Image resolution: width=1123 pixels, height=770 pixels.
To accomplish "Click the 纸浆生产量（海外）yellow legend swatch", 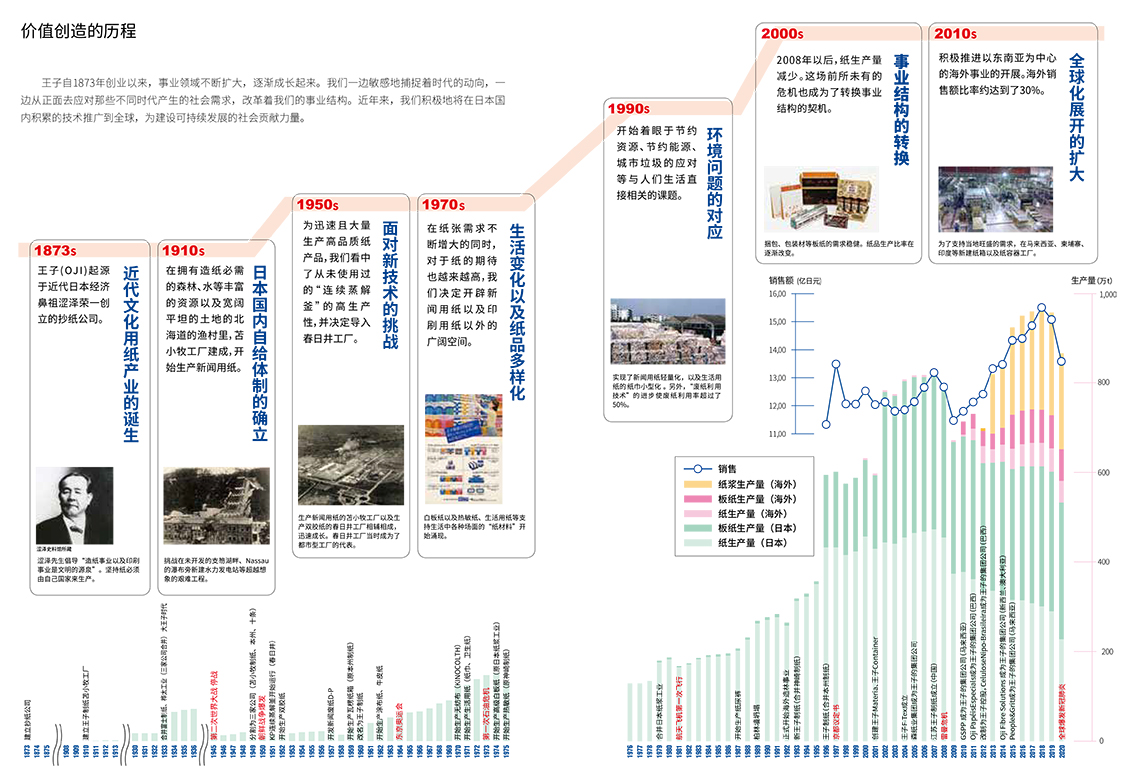I will pyautogui.click(x=698, y=484).
